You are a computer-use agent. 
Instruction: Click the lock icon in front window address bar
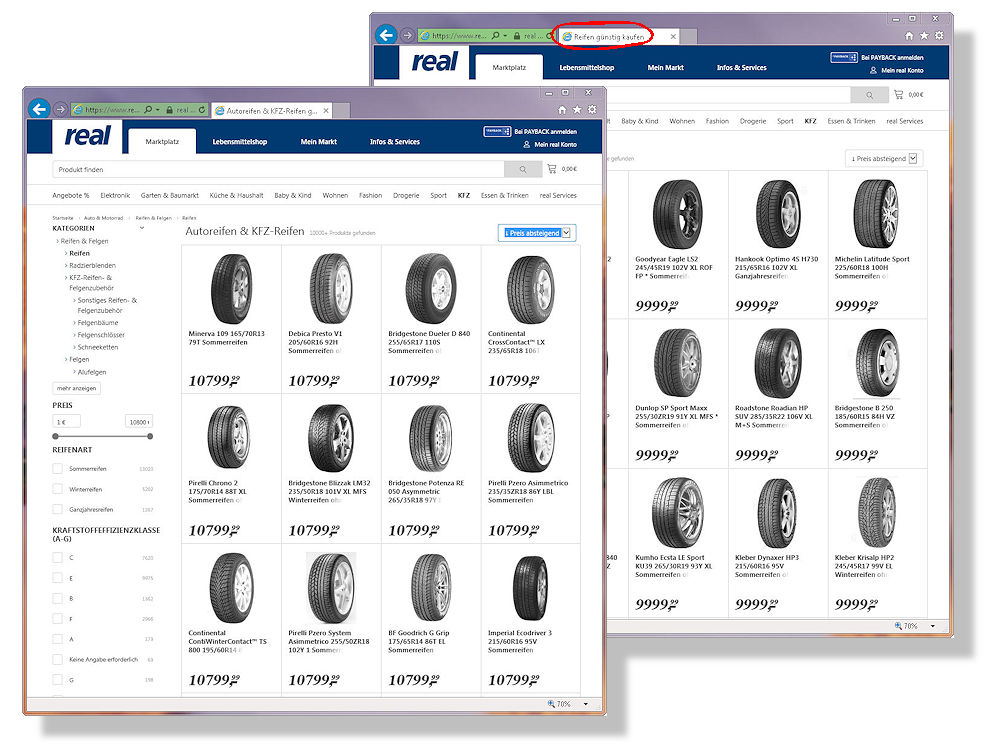[x=170, y=110]
